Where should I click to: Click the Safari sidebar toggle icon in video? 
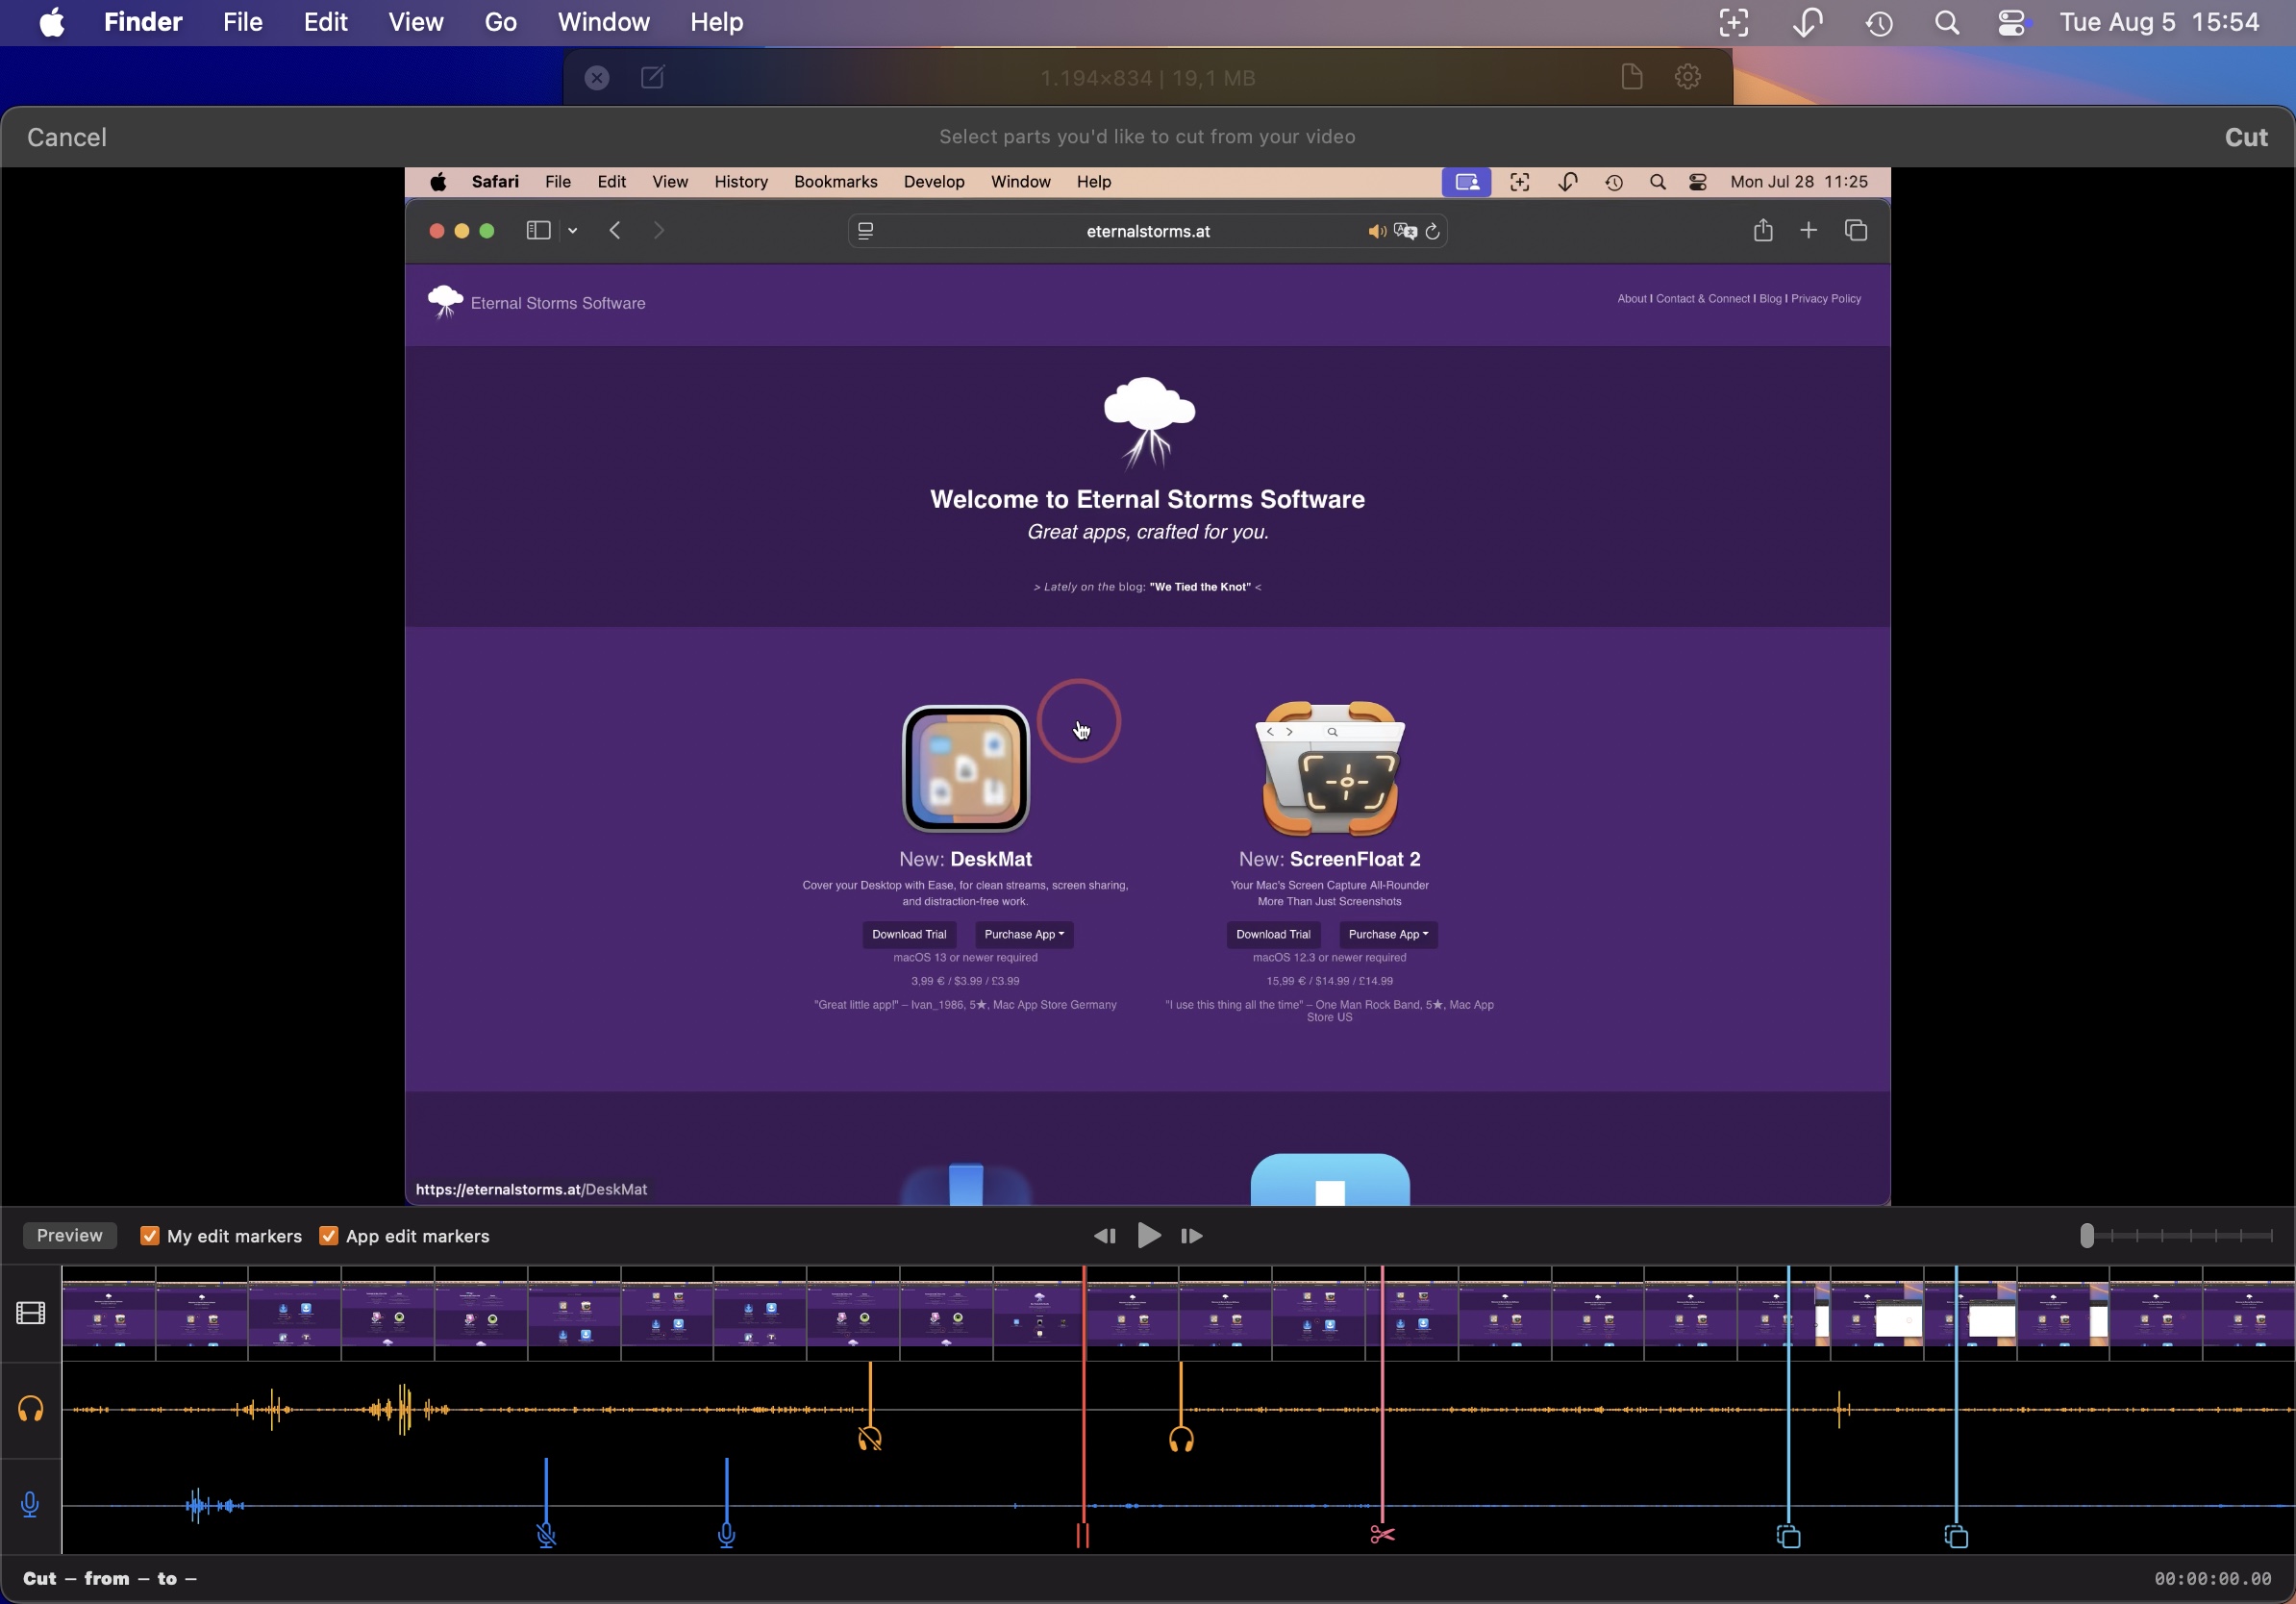point(538,231)
